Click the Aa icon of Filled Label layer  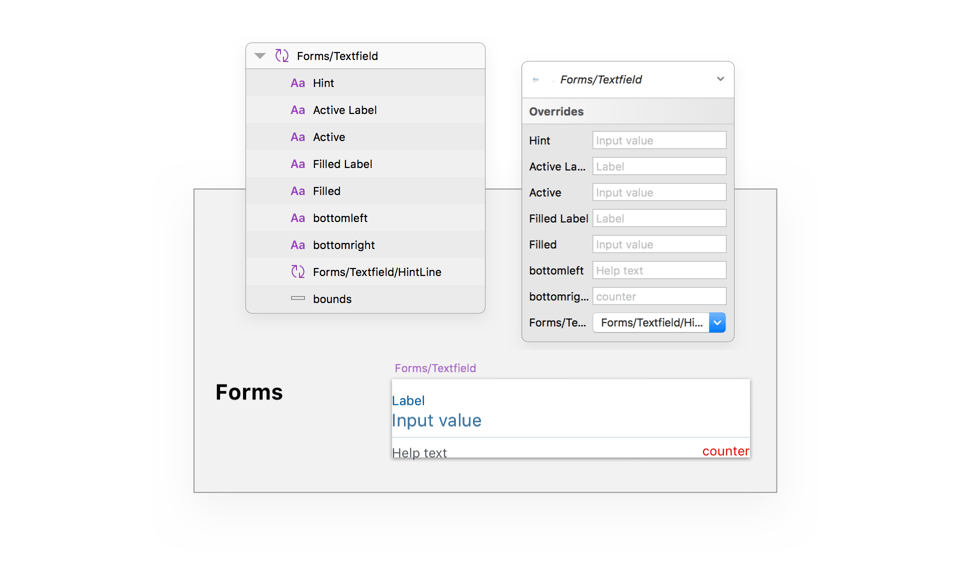(x=298, y=164)
